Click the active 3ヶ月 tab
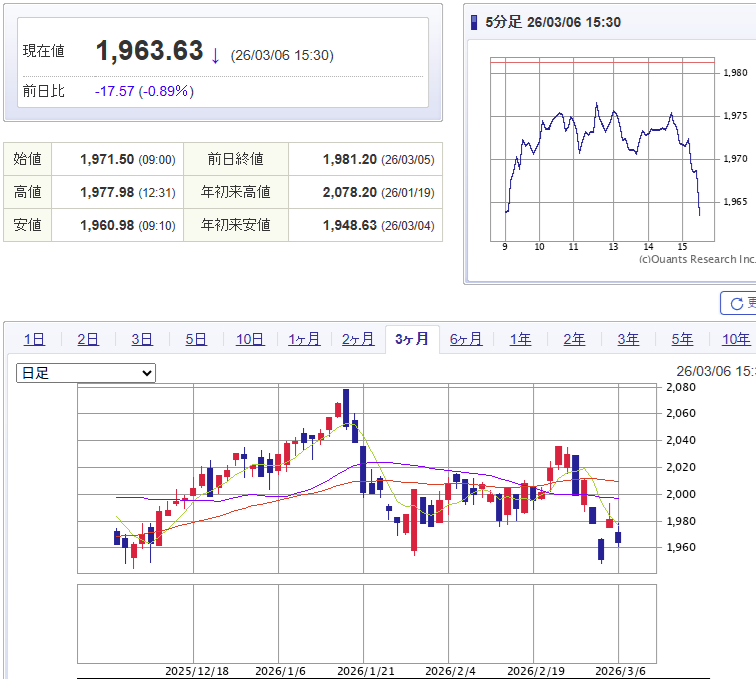756x679 pixels. tap(412, 339)
